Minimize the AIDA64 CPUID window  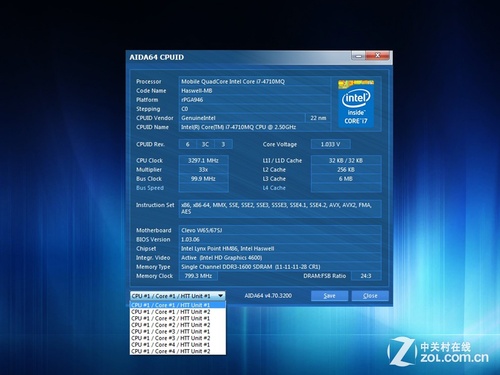(358, 56)
